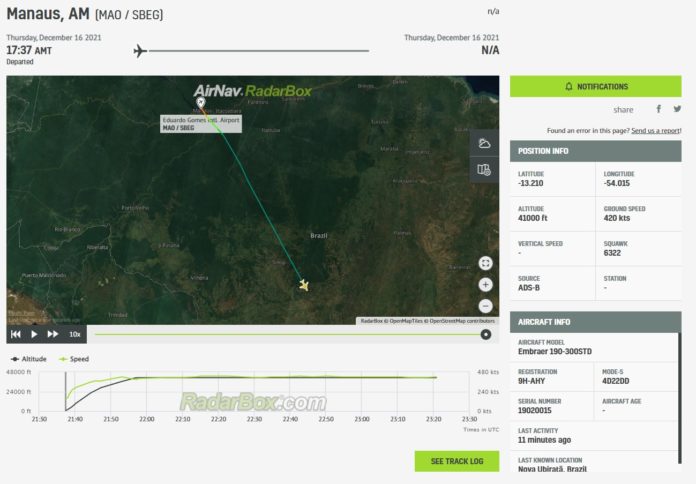Zoom out on the map
The image size is (696, 484).
(486, 306)
